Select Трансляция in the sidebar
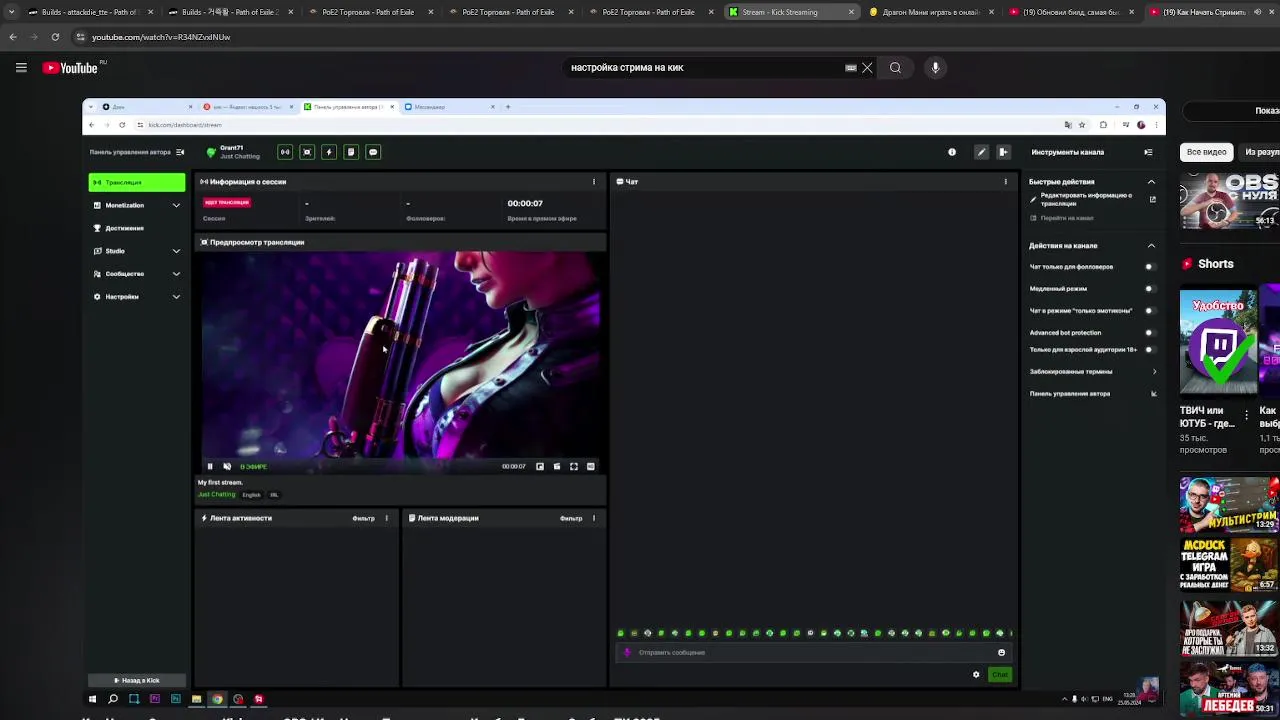The width and height of the screenshot is (1280, 720). tap(137, 182)
